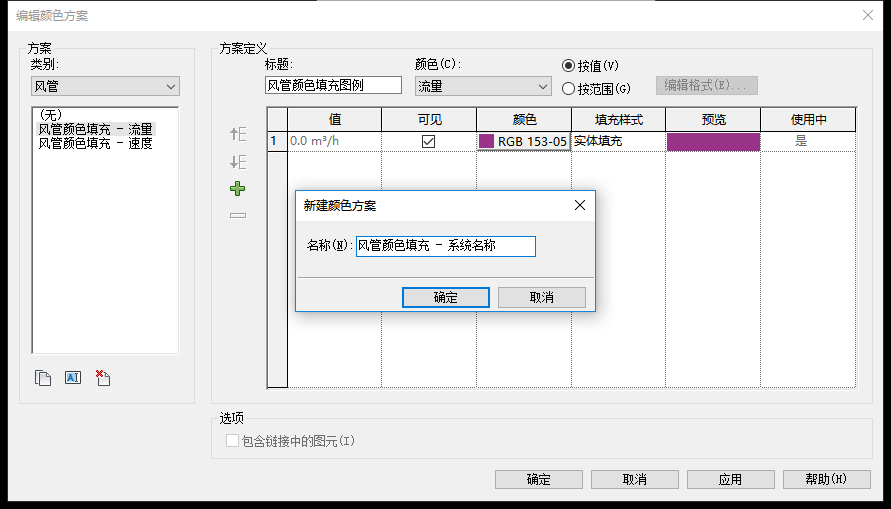
Task: Click the move row down icon
Action: [238, 162]
